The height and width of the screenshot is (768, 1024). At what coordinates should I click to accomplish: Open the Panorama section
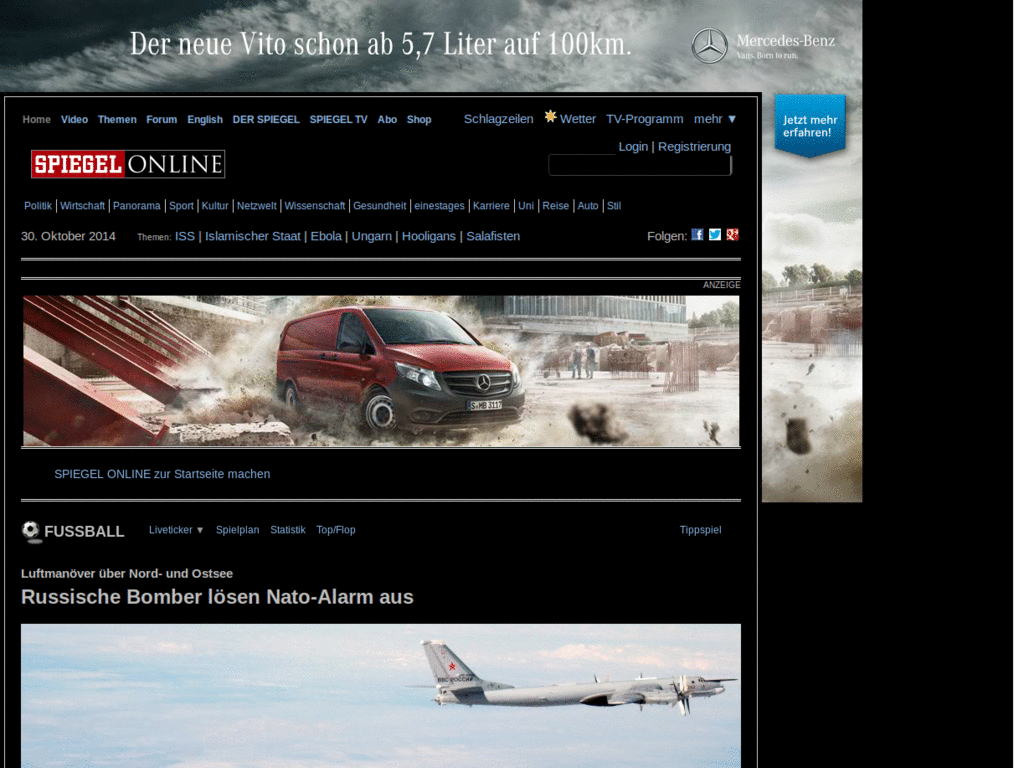pyautogui.click(x=136, y=206)
